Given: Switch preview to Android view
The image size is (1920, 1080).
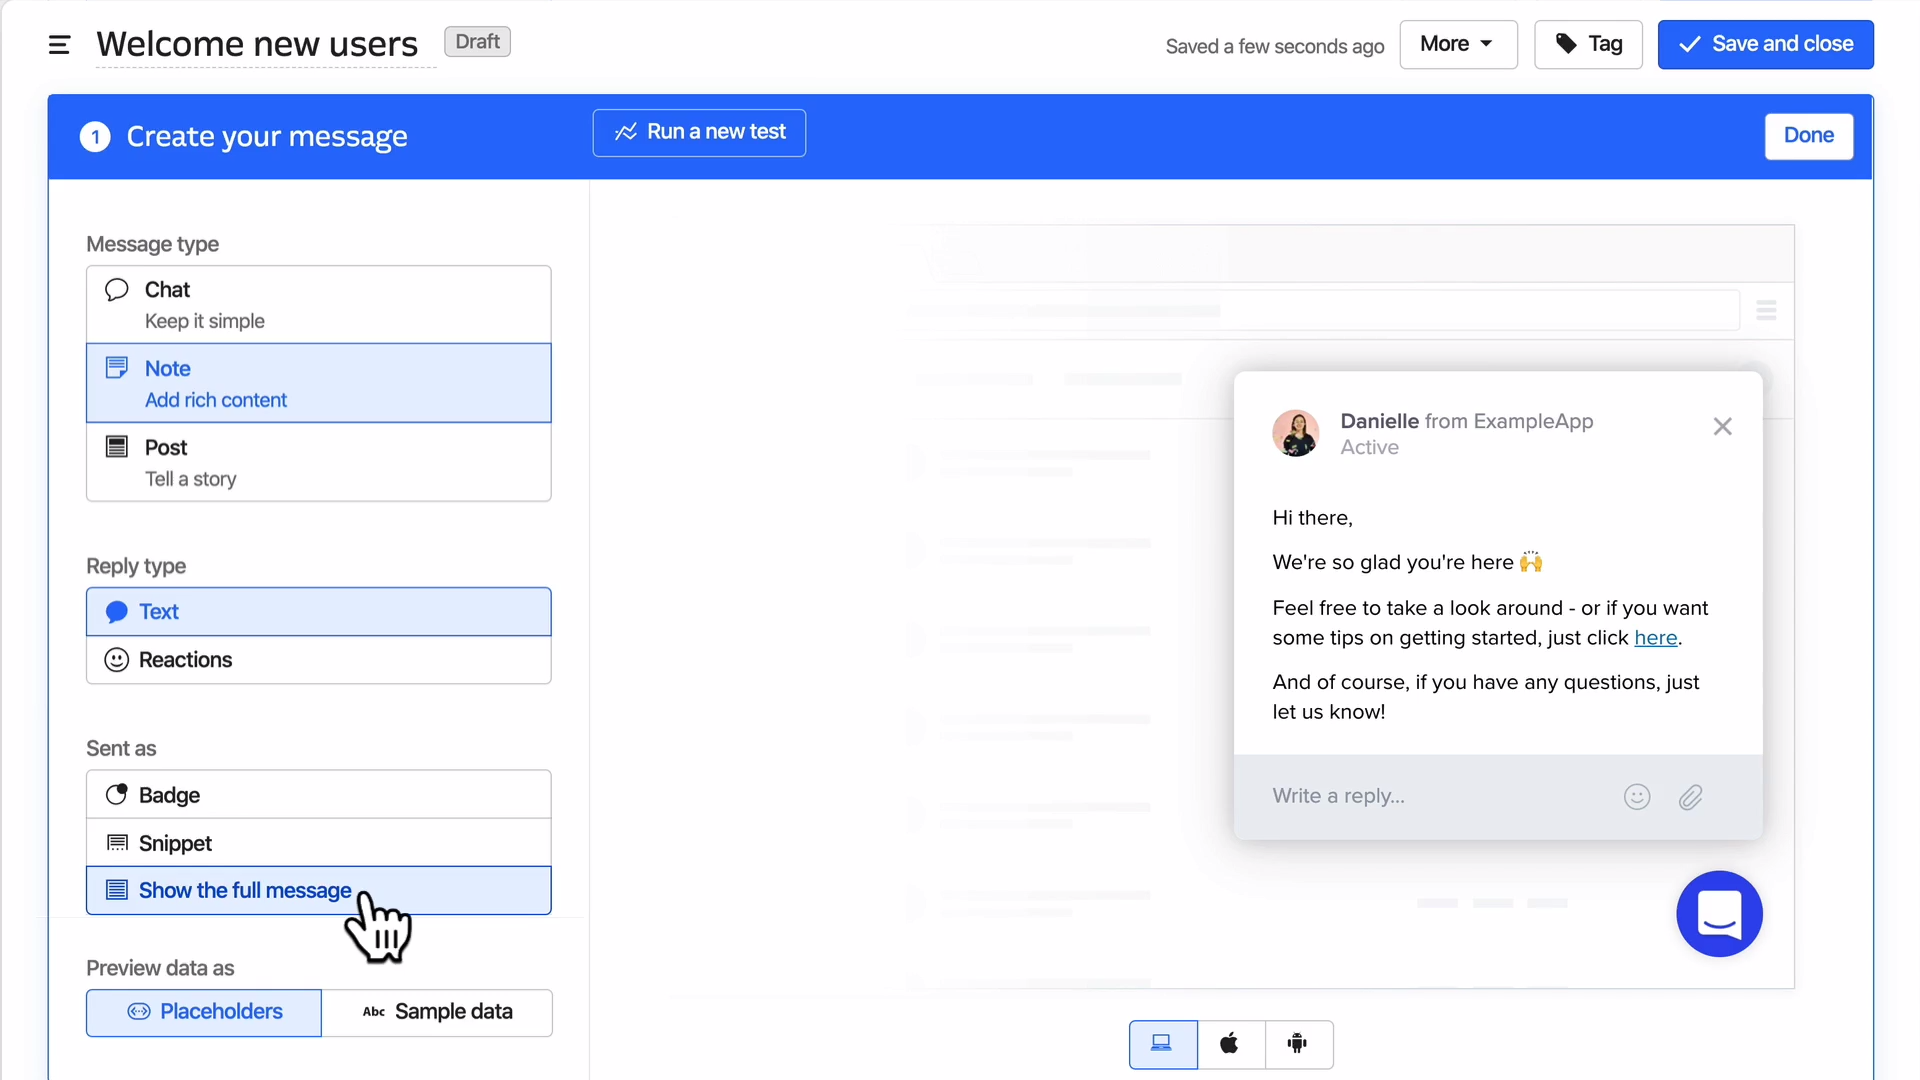Looking at the screenshot, I should click(x=1298, y=1044).
